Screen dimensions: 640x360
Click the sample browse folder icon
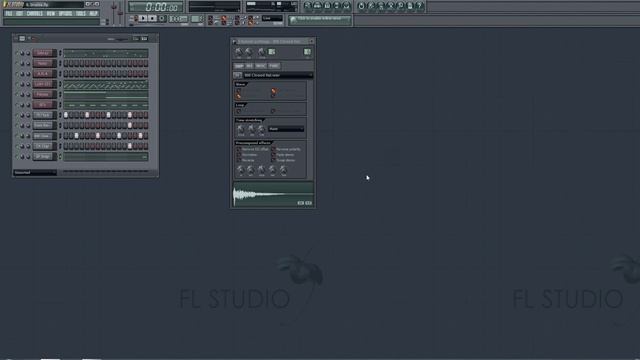237,76
